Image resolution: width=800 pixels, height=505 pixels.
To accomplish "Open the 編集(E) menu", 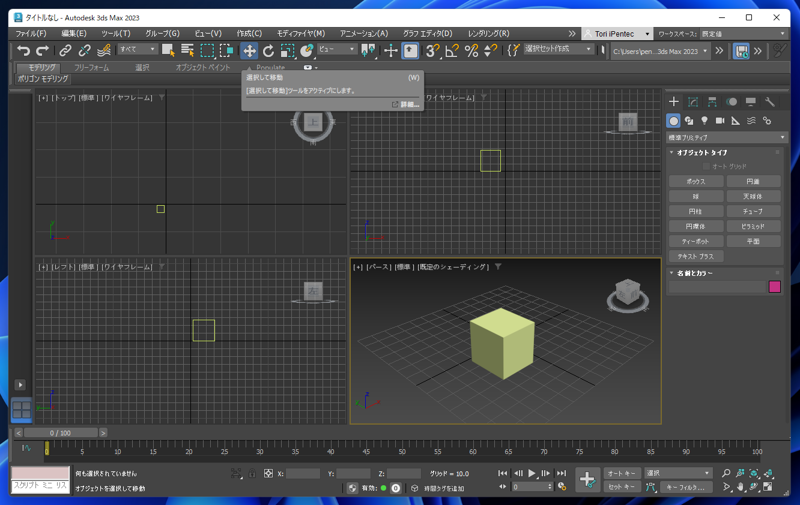I will [74, 33].
